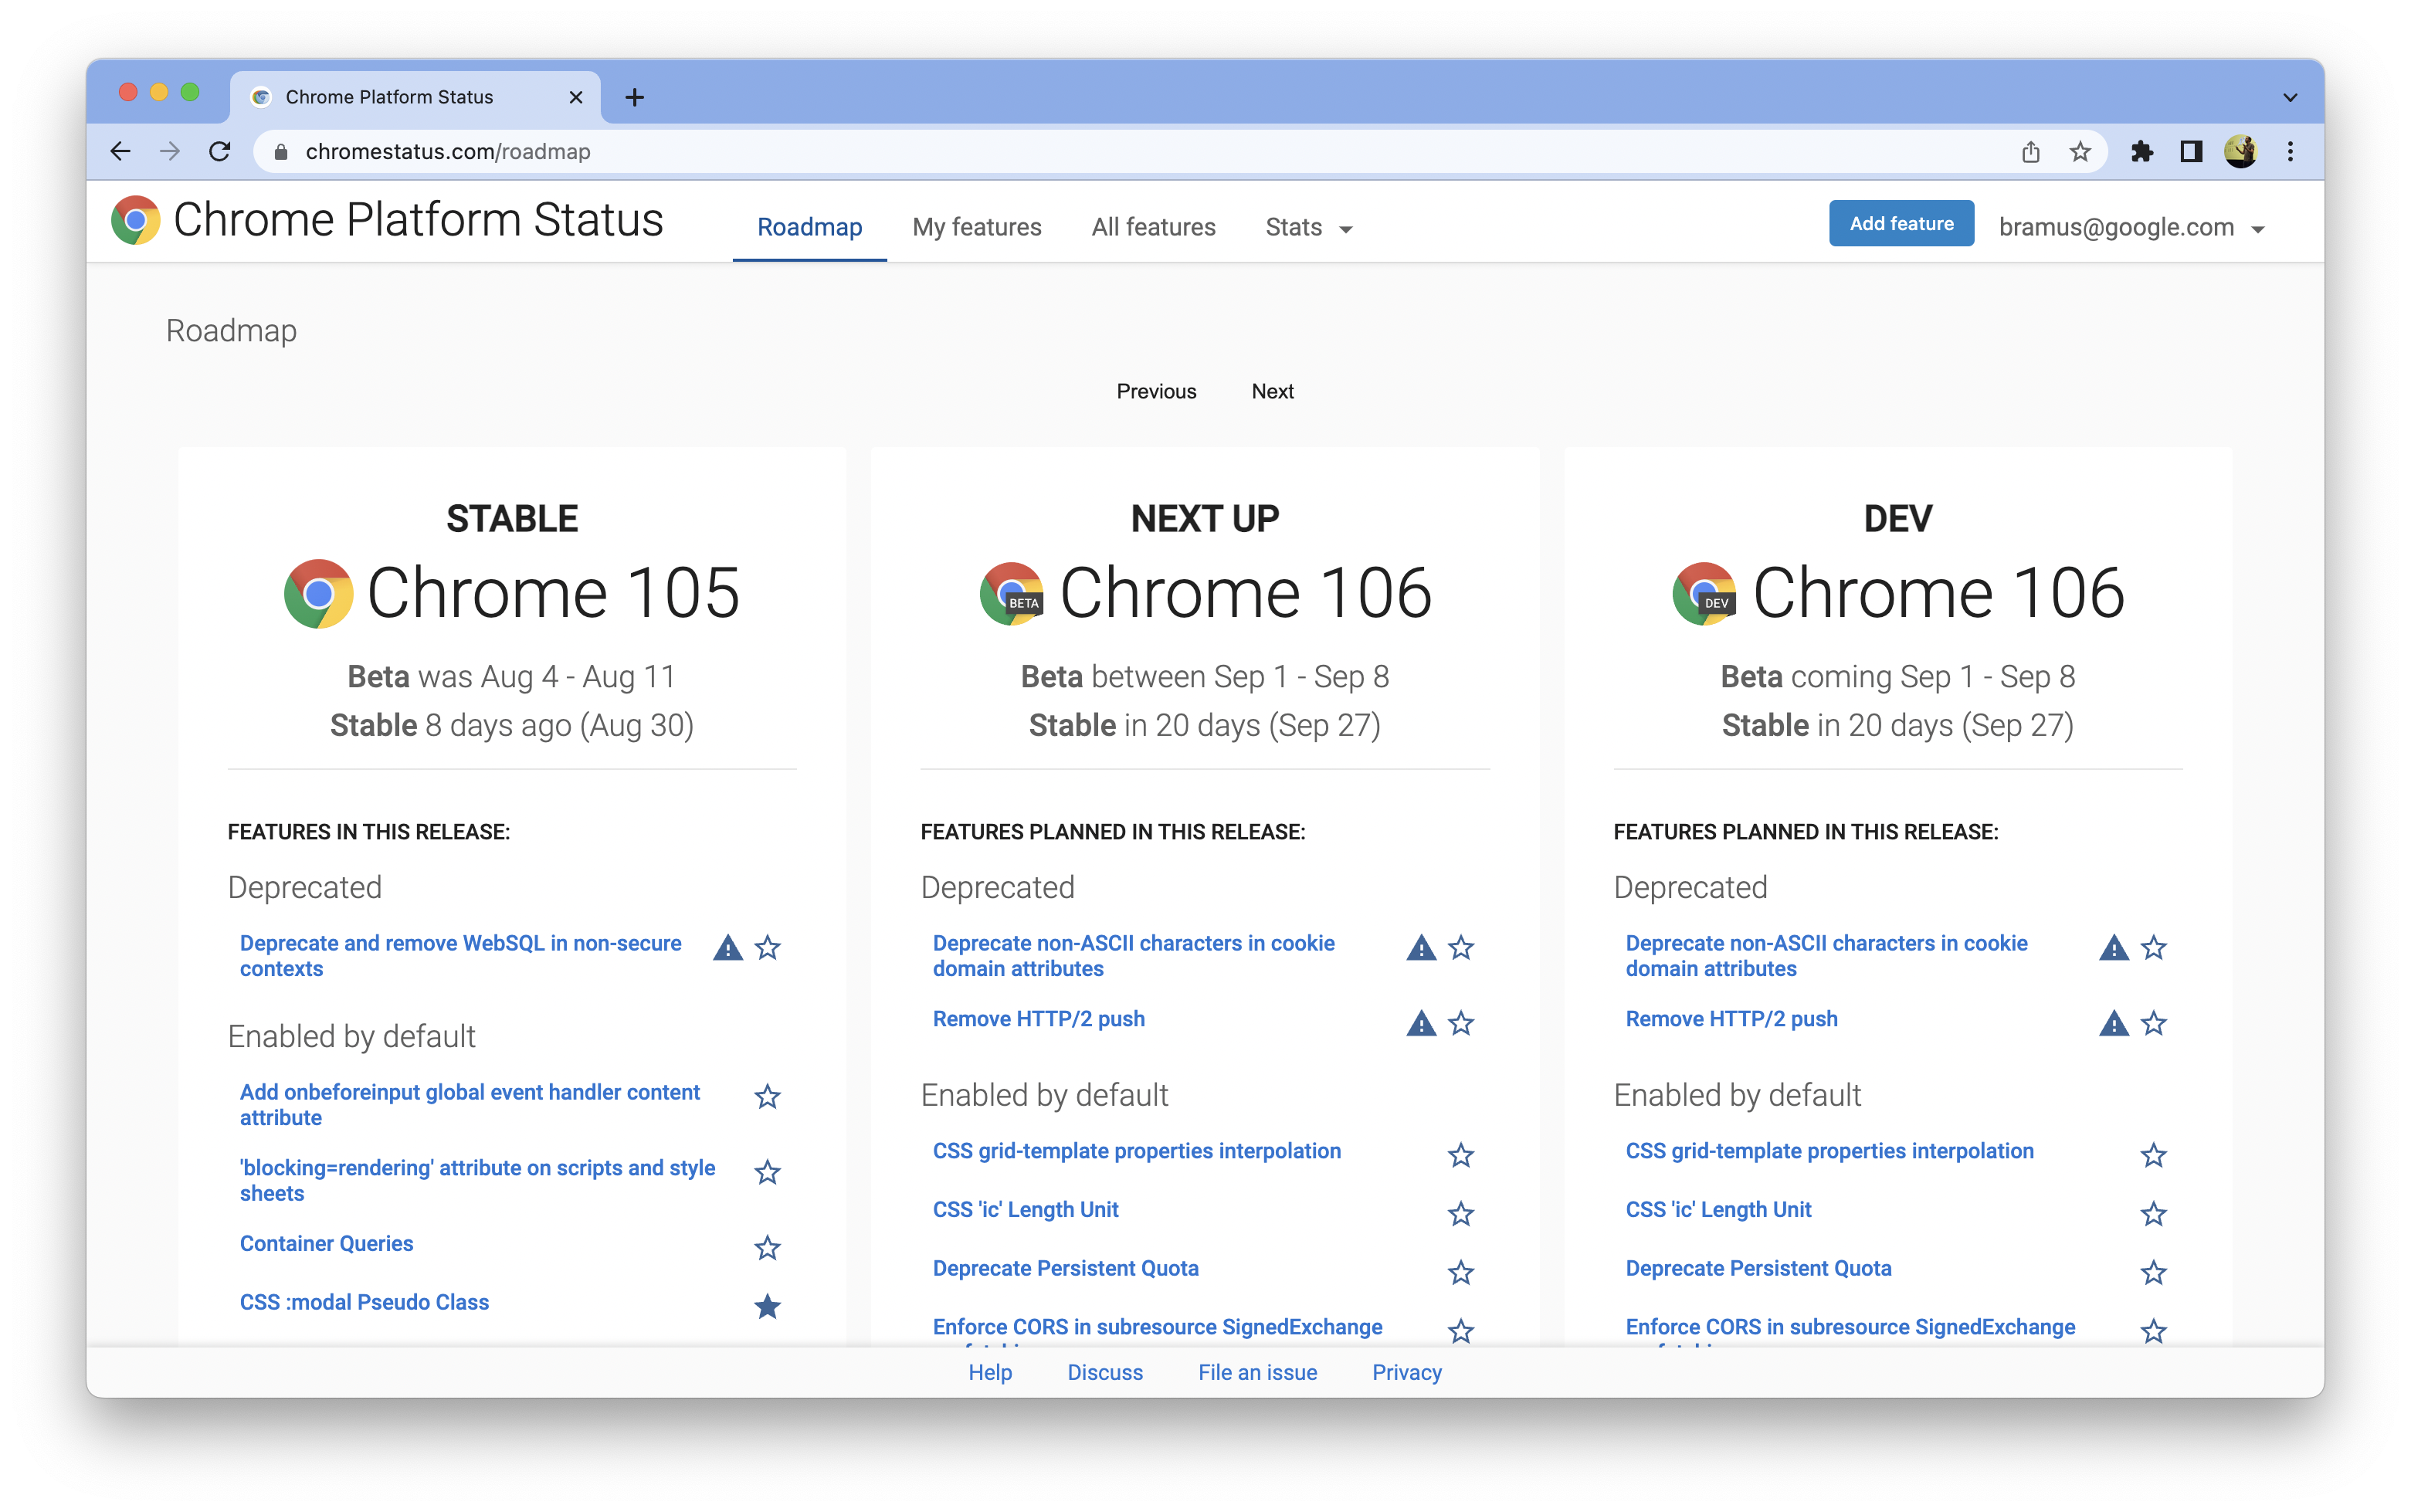This screenshot has height=1512, width=2411.
Task: Expand the Stats dropdown menu
Action: (x=1308, y=227)
